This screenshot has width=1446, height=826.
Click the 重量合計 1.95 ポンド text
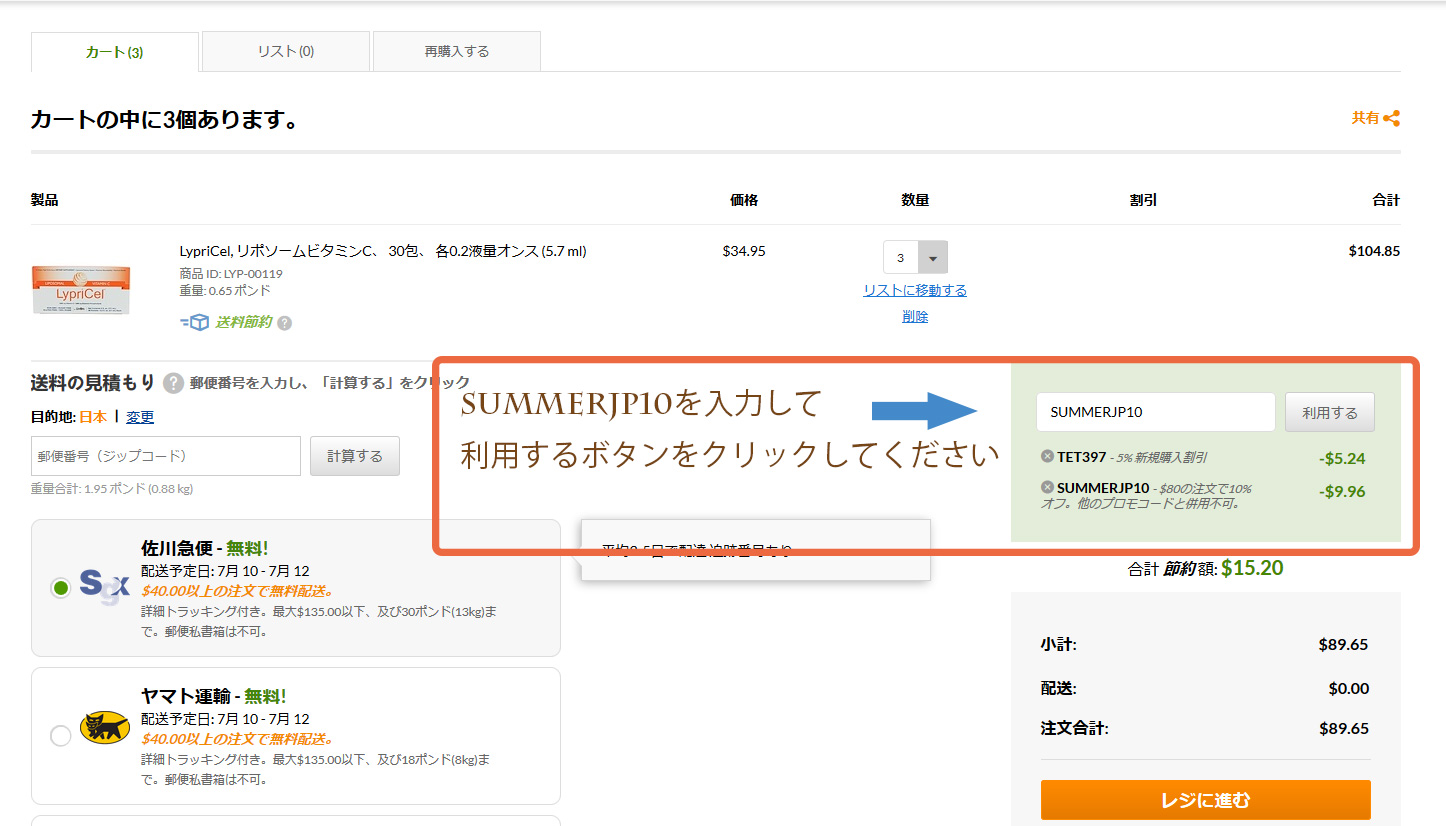(112, 489)
